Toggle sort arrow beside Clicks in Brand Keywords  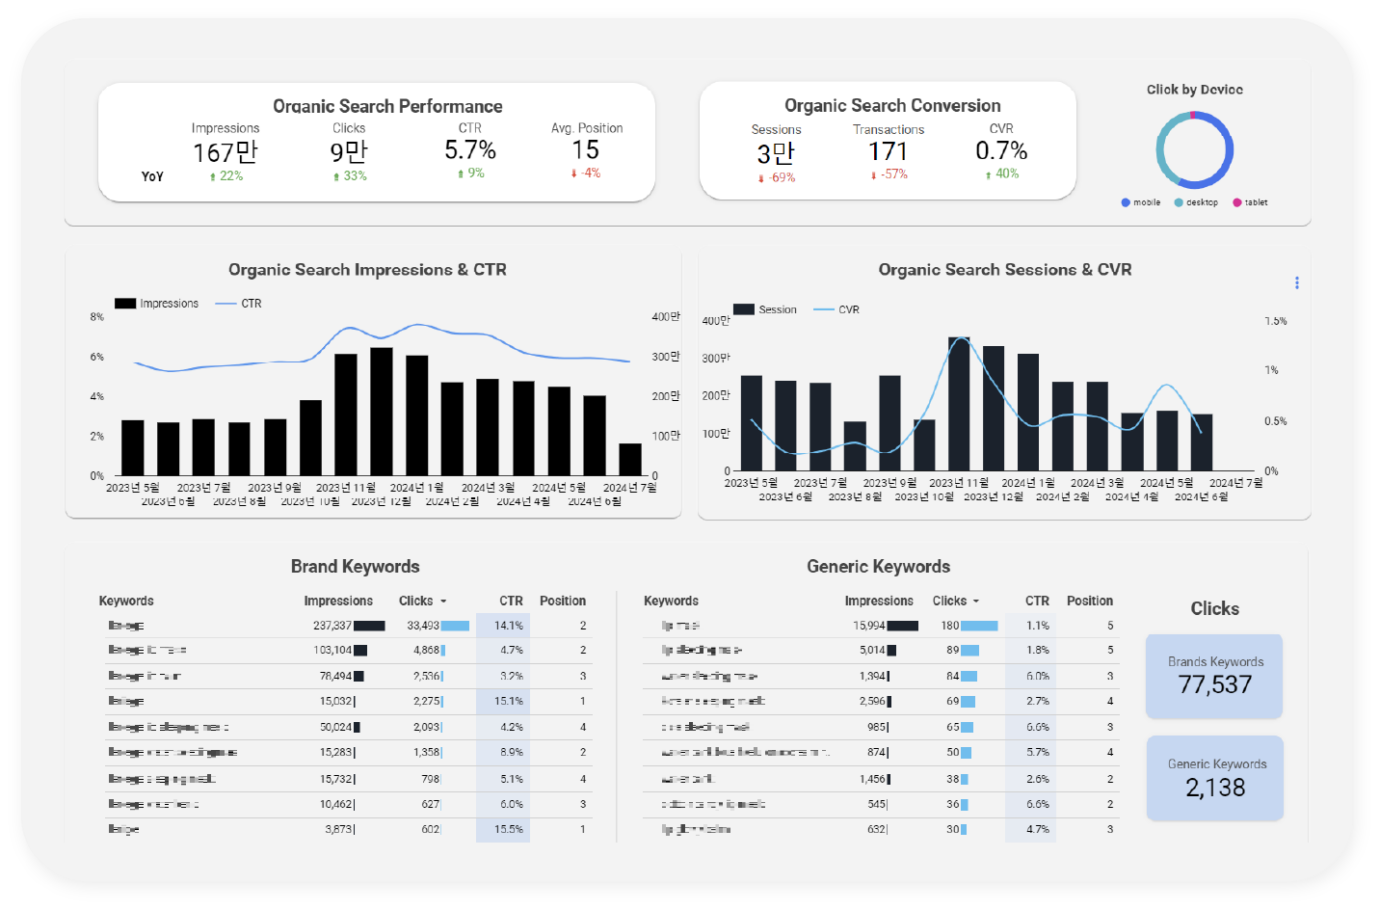443,601
